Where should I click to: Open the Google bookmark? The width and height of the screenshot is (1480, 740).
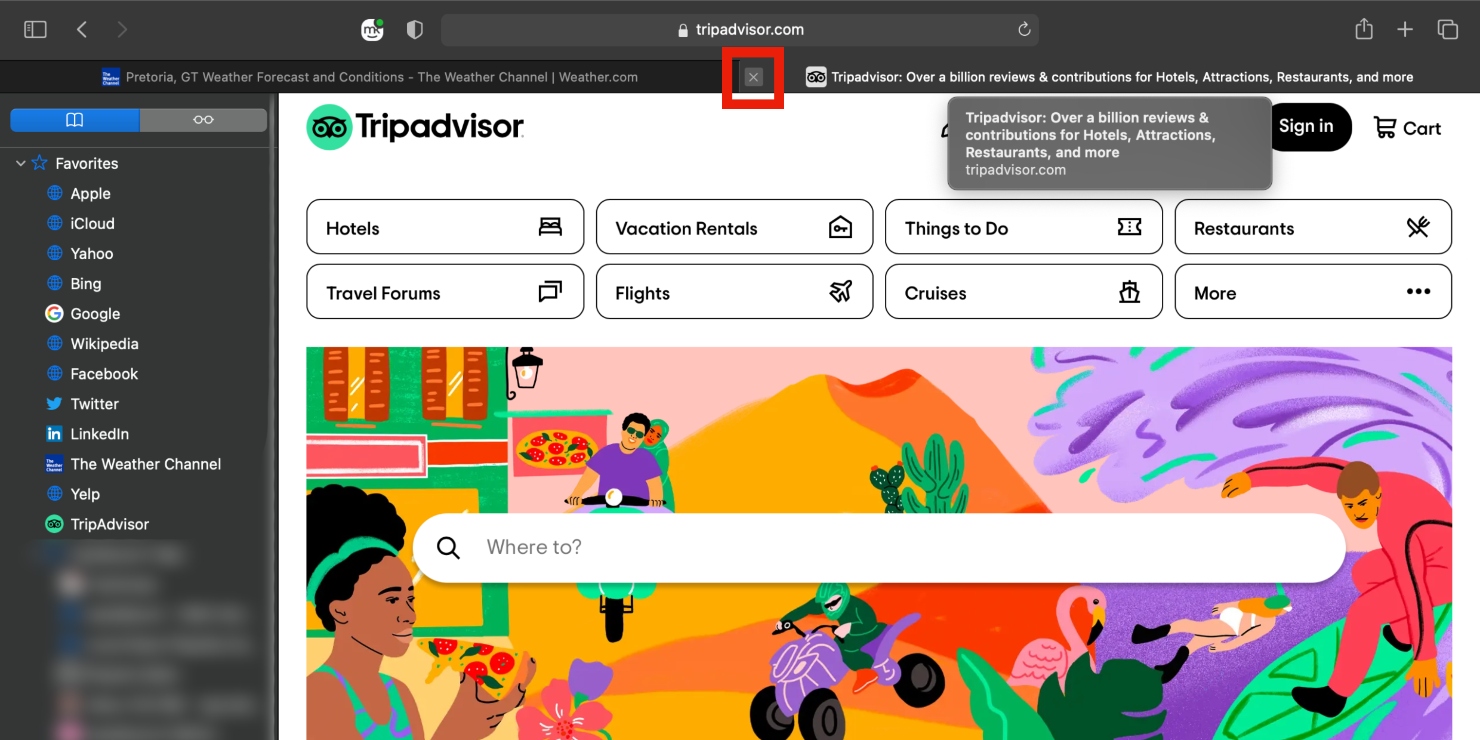[95, 314]
